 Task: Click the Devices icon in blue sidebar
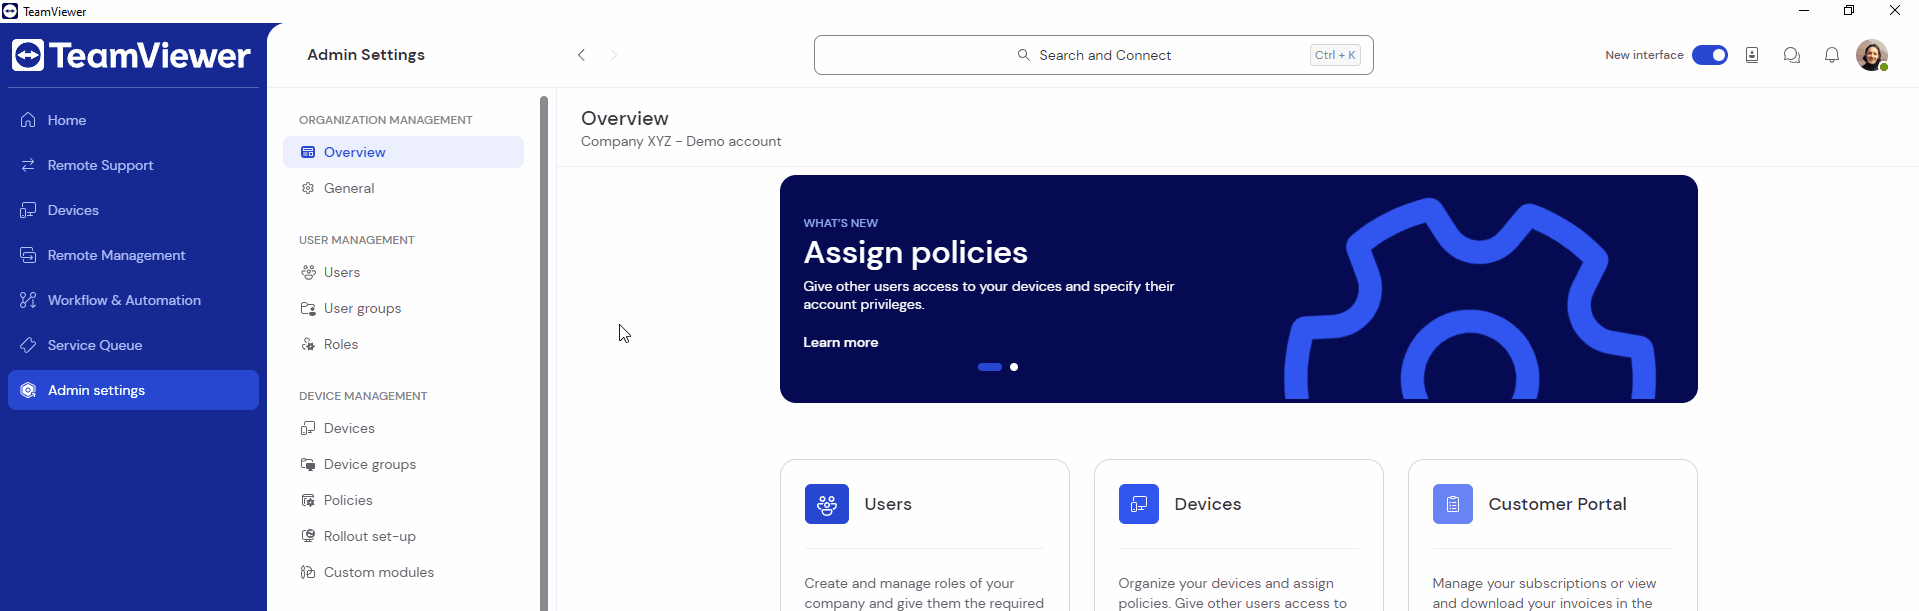28,210
